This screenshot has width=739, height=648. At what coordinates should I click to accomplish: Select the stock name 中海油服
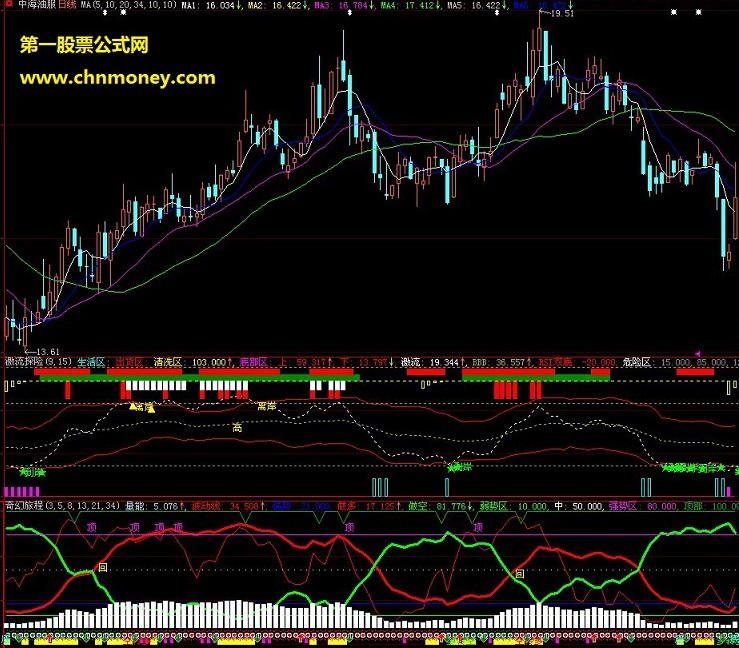point(36,5)
